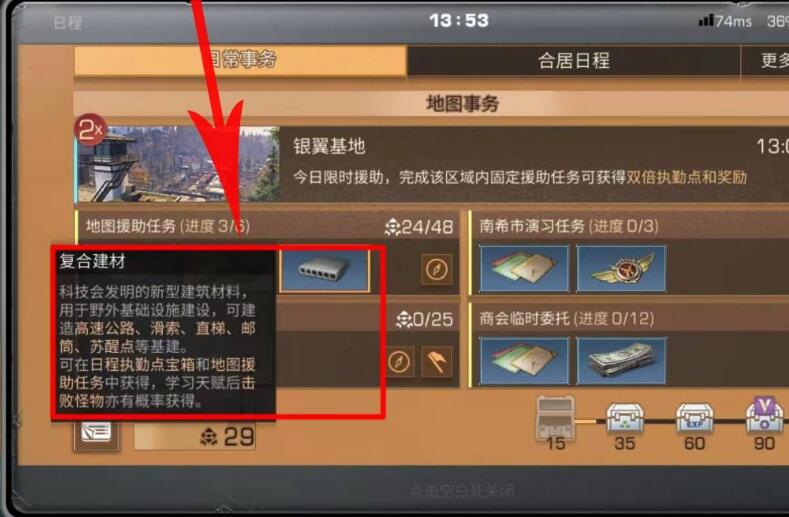Viewport: 789px width, 517px height.
Task: Open the map papers reward in 商会临时委托
Action: click(524, 361)
